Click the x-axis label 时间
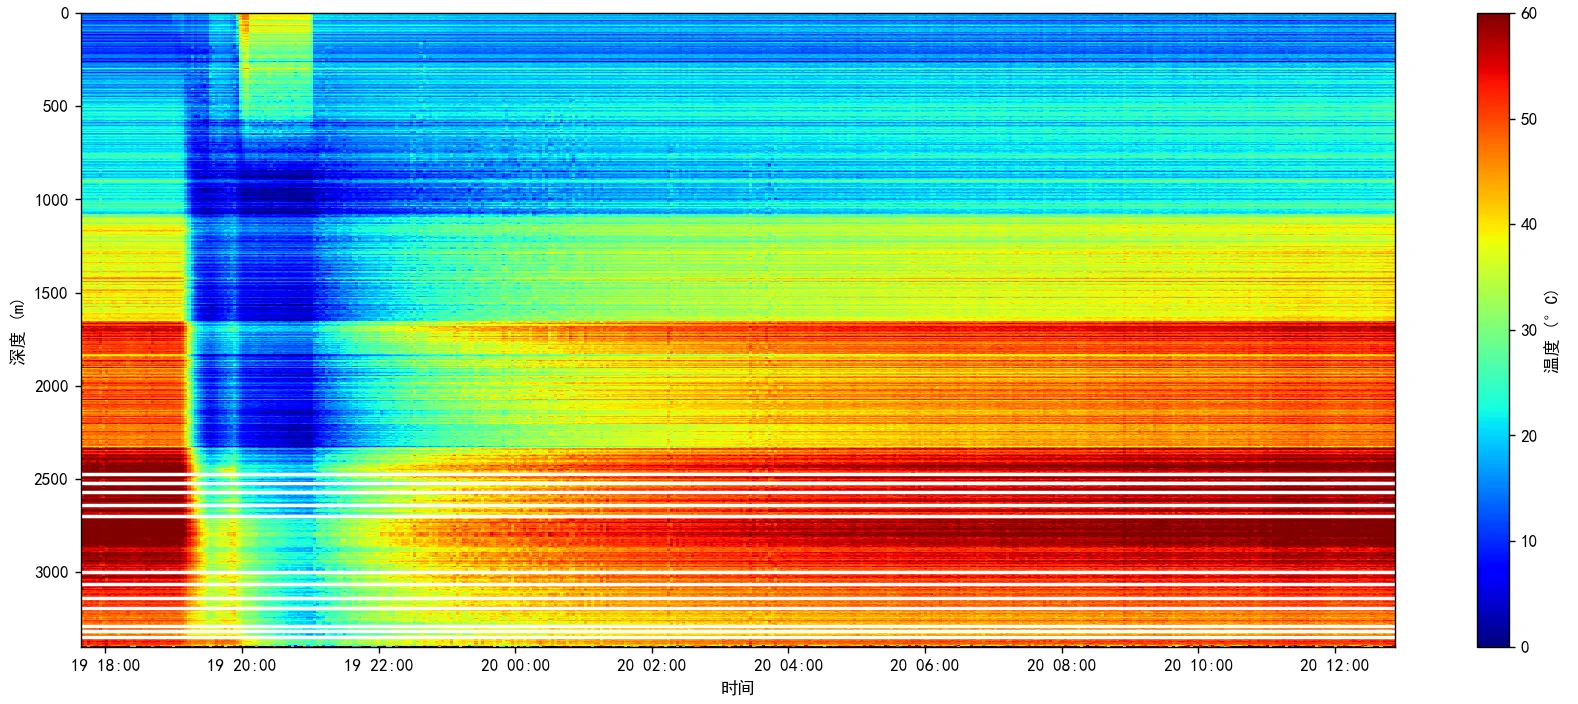The width and height of the screenshot is (1578, 704). [737, 688]
